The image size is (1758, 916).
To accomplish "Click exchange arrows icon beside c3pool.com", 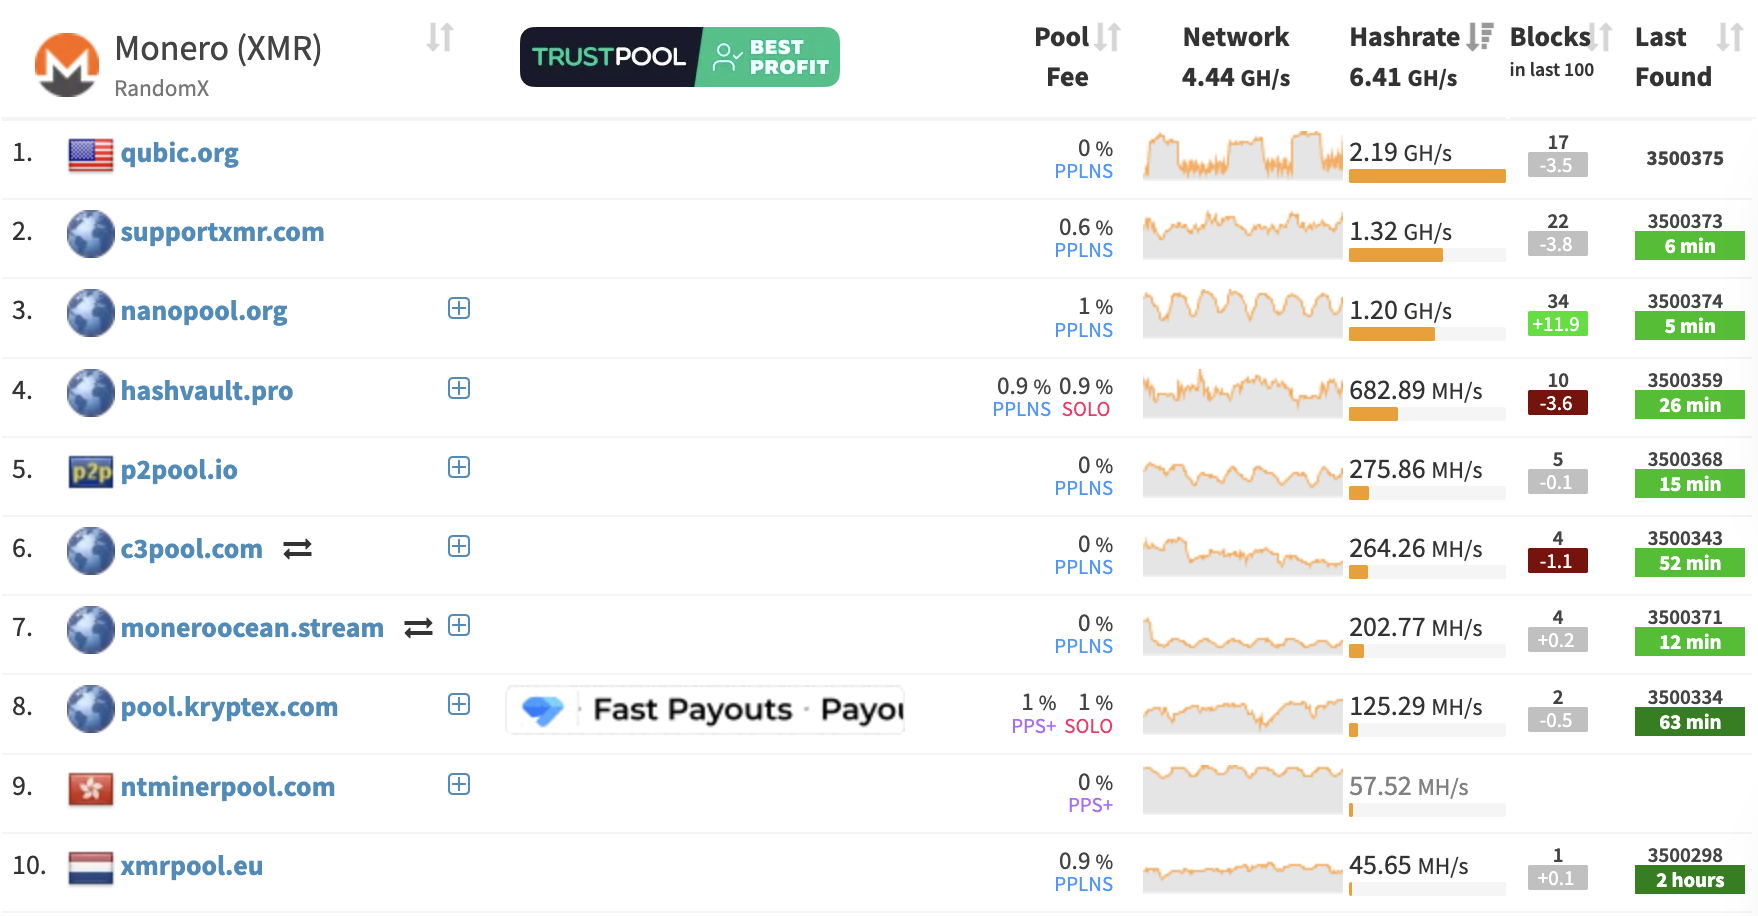I will pos(297,549).
